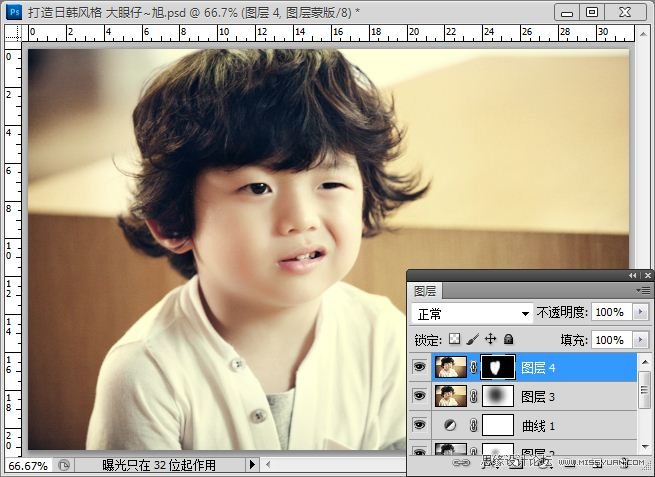This screenshot has width=655, height=477.
Task: Collapse the layers panel with double-arrow icon
Action: pyautogui.click(x=633, y=275)
